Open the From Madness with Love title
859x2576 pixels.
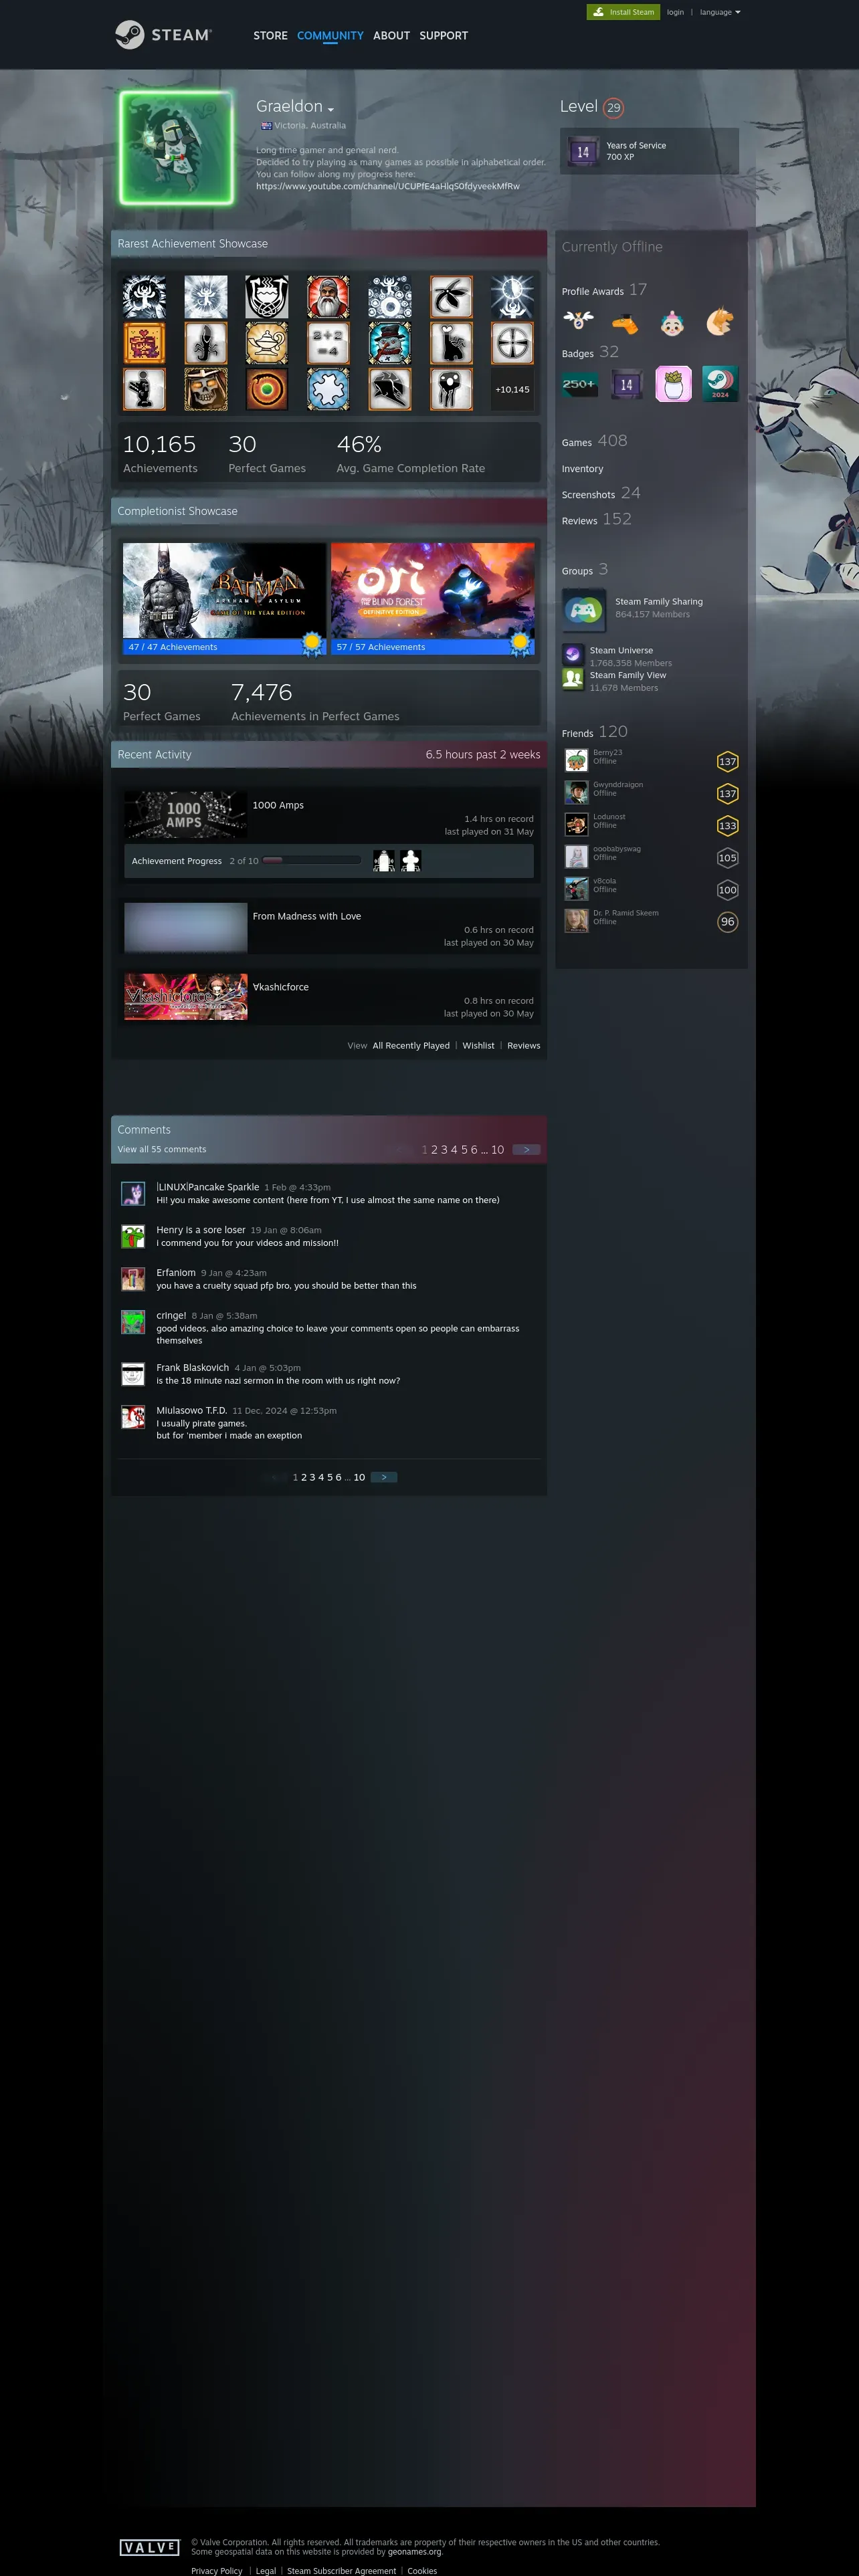tap(307, 916)
